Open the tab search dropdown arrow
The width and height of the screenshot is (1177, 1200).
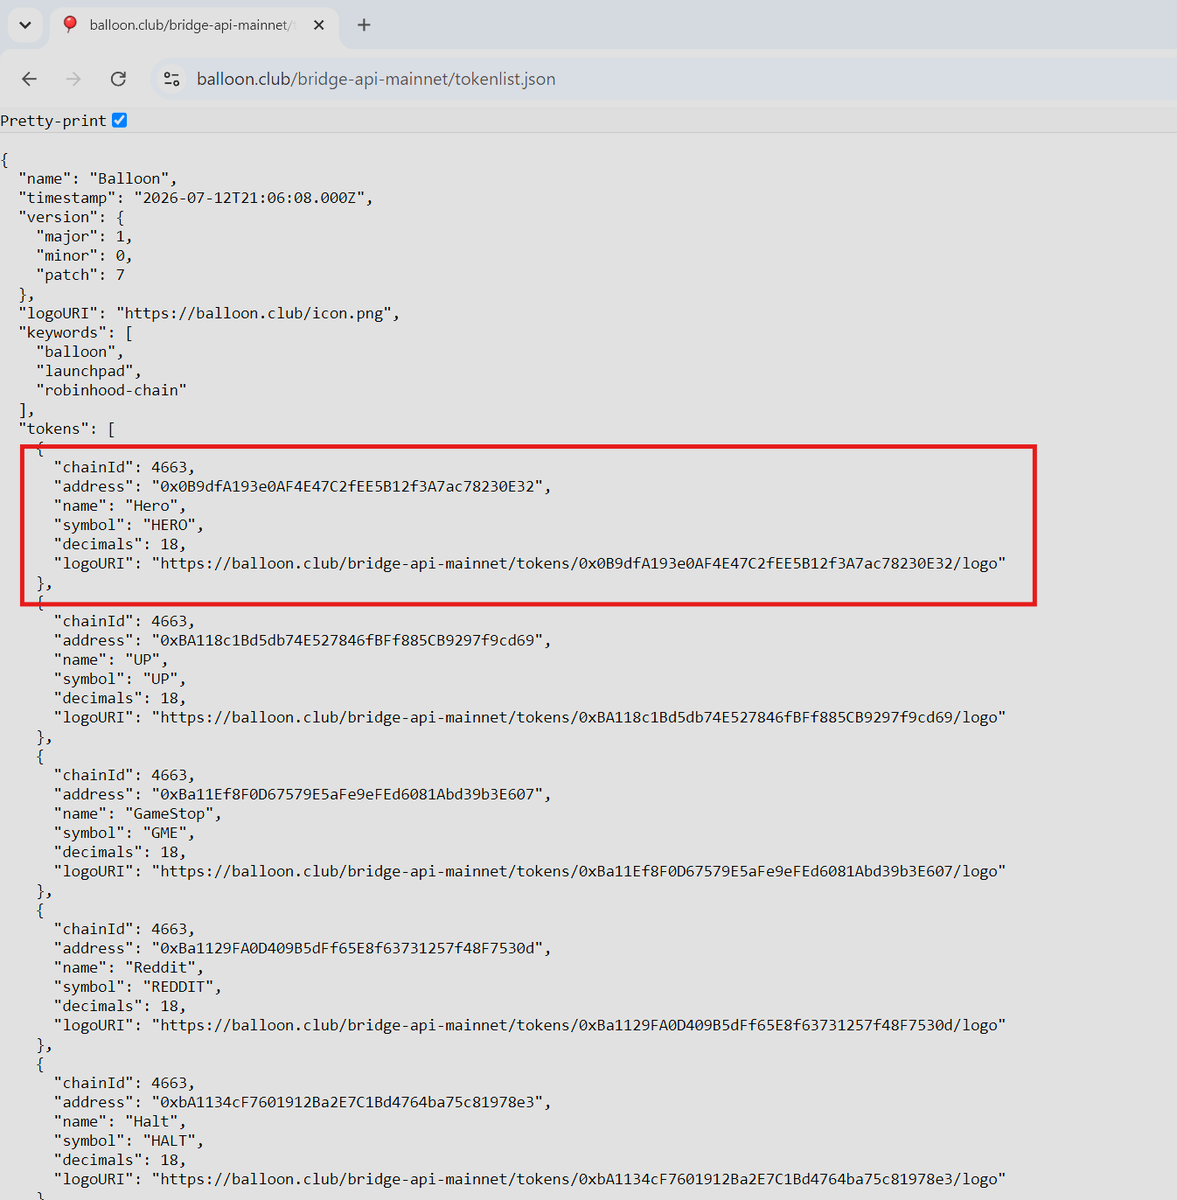25,25
